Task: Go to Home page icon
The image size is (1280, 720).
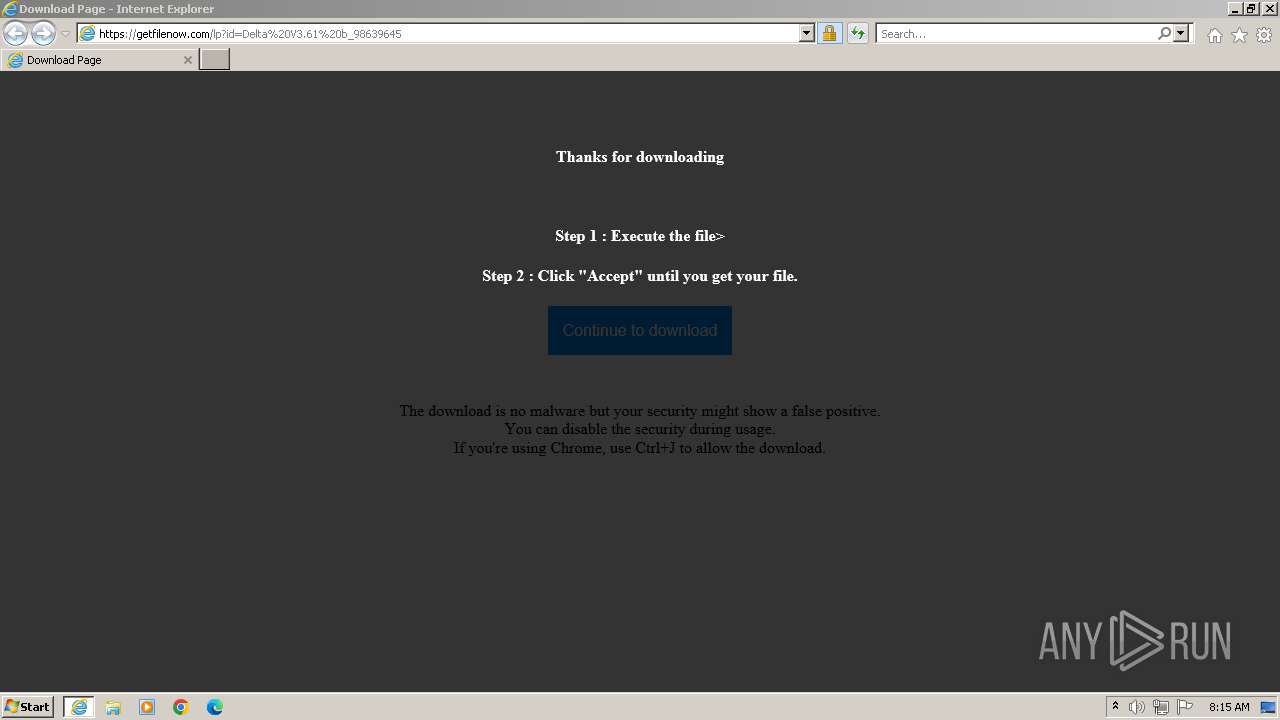Action: point(1214,35)
